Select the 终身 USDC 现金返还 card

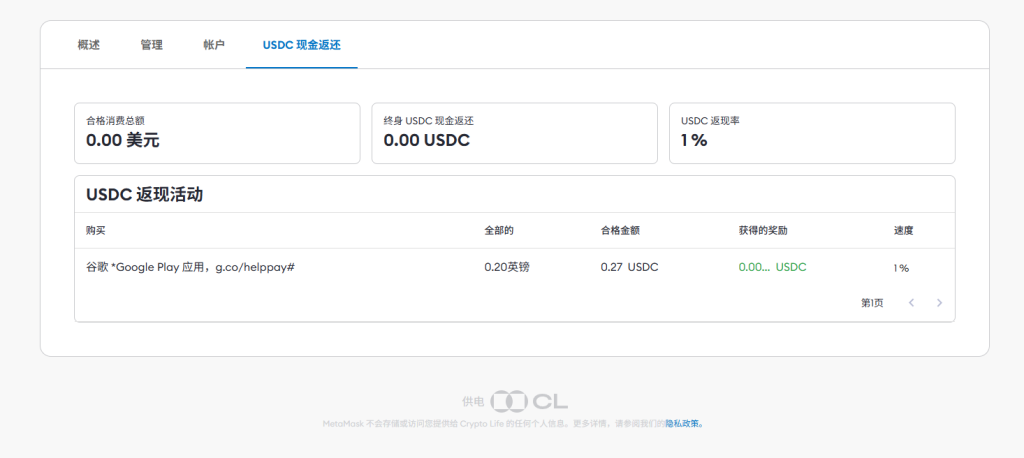(x=514, y=132)
